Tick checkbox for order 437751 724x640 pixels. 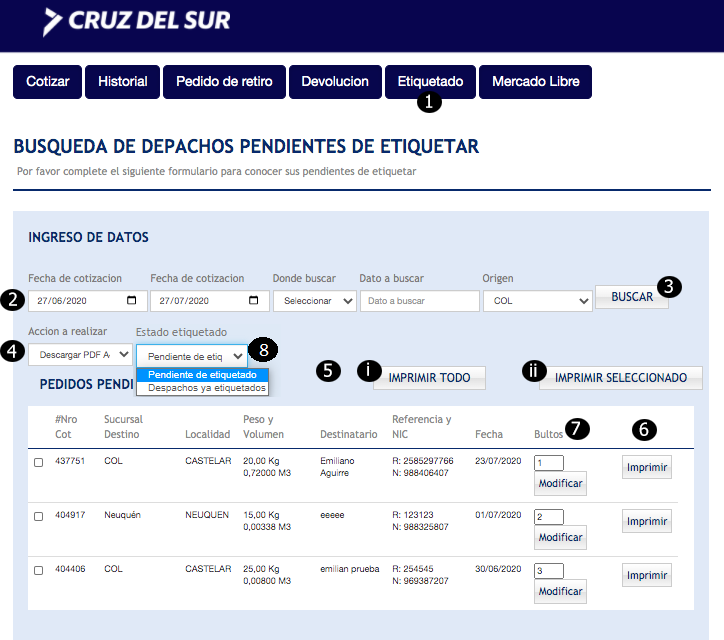pyautogui.click(x=38, y=463)
